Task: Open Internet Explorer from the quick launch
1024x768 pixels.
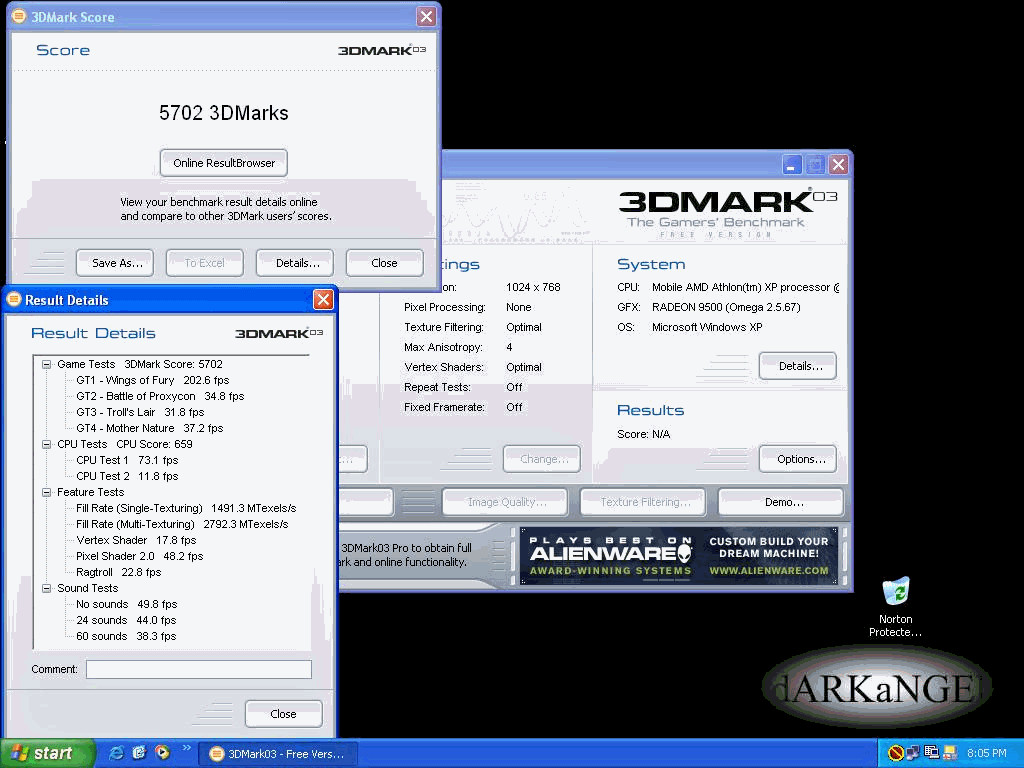Action: click(x=116, y=753)
